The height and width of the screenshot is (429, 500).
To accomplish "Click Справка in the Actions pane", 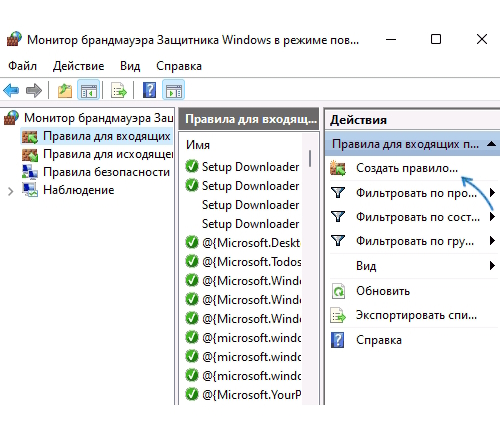I will [x=379, y=340].
